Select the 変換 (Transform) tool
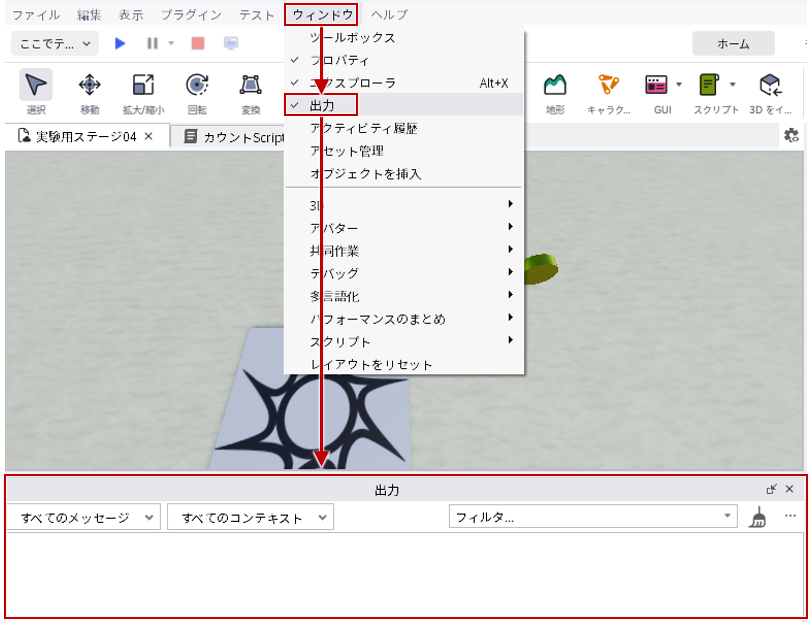This screenshot has height=622, width=810. point(251,91)
